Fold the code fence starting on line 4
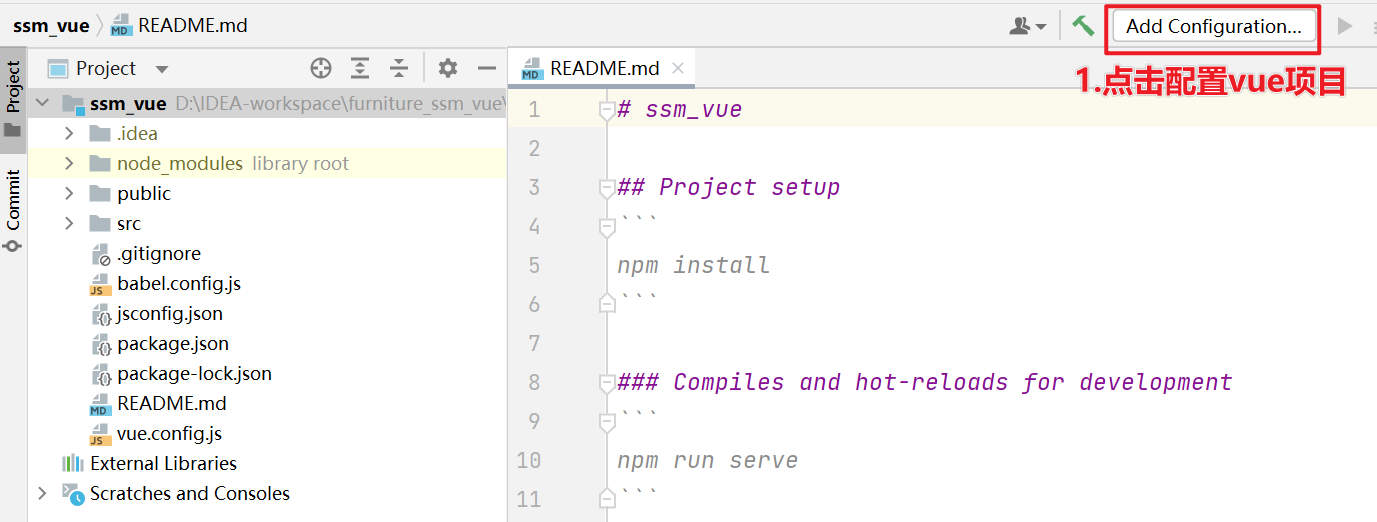This screenshot has height=522, width=1377. pyautogui.click(x=607, y=227)
